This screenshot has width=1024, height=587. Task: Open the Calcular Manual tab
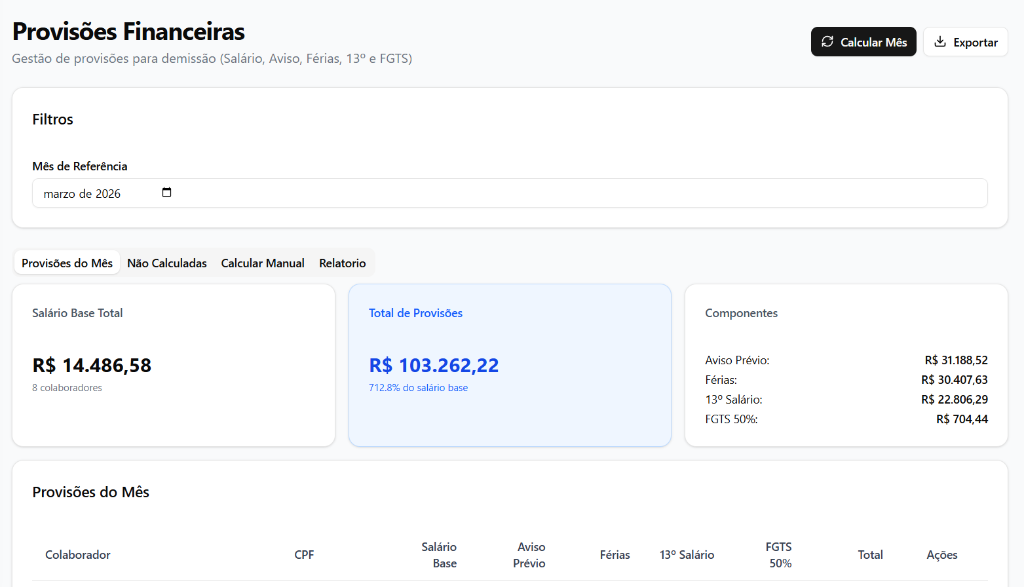pos(263,263)
